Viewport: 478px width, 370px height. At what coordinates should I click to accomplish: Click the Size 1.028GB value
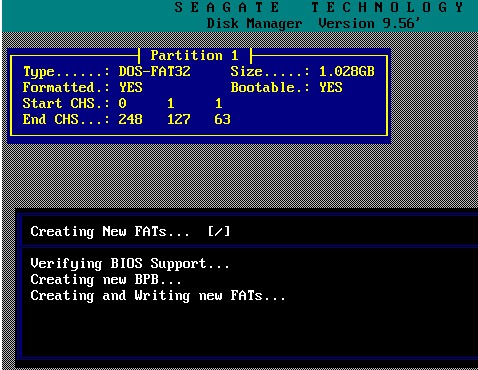[x=347, y=71]
